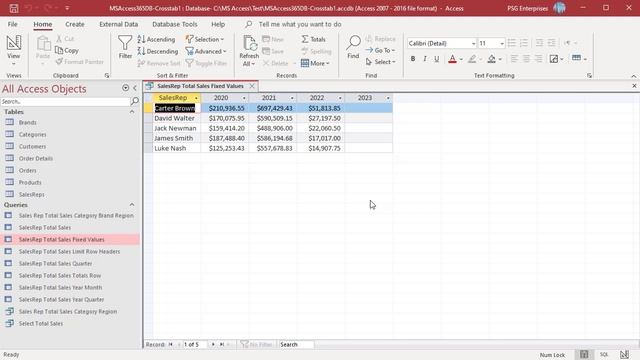
Task: Open the File menu
Action: (13, 24)
